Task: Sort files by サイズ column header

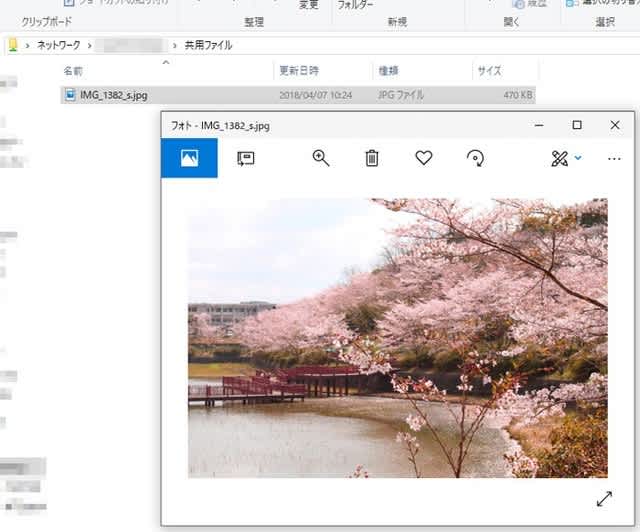Action: (489, 71)
